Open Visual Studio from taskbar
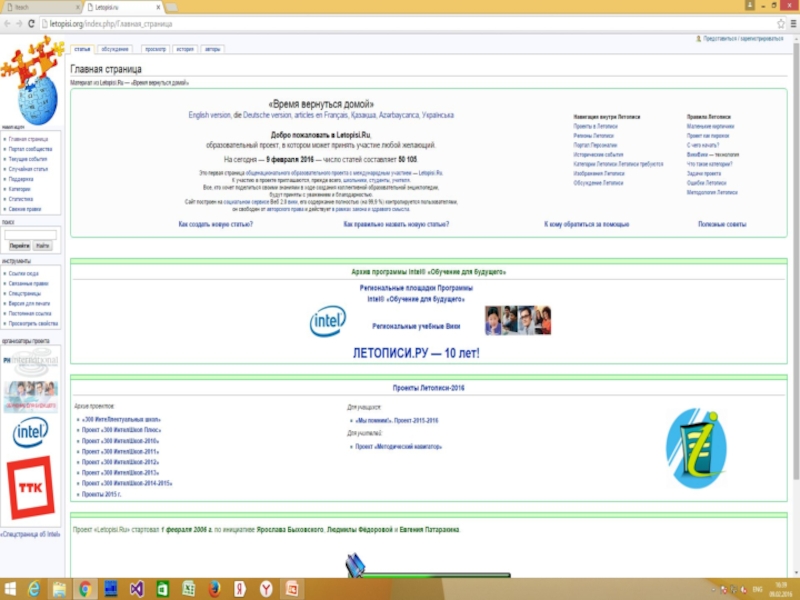Viewport: 800px width, 600px height. click(x=136, y=589)
